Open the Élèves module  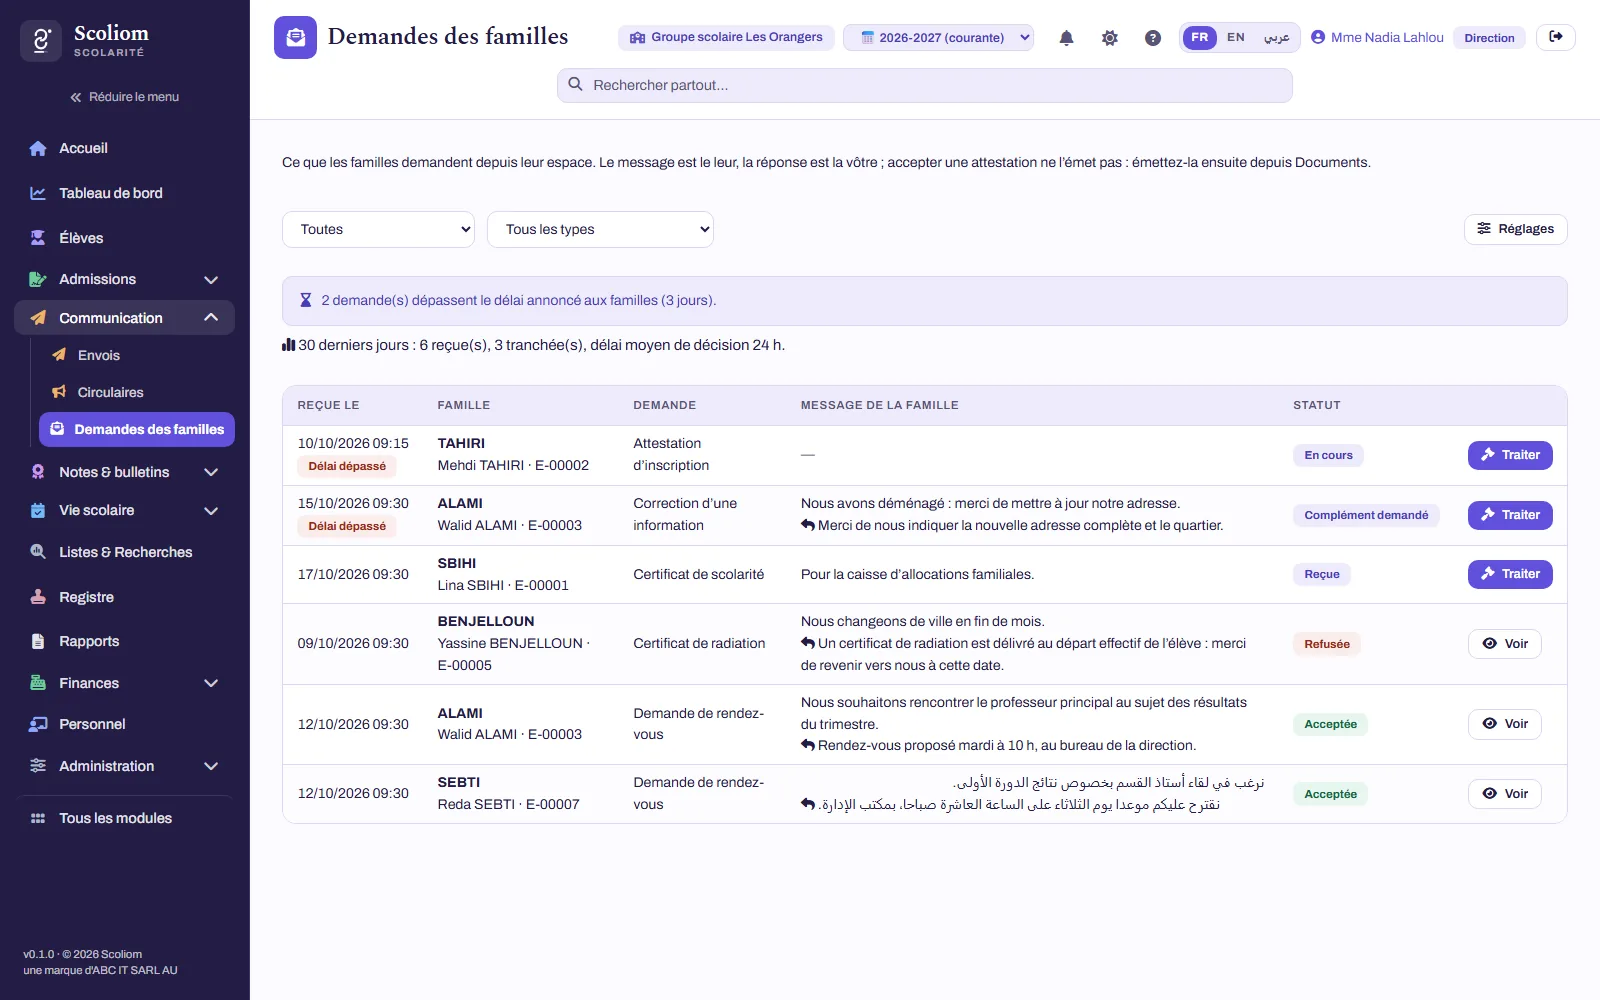coord(125,238)
